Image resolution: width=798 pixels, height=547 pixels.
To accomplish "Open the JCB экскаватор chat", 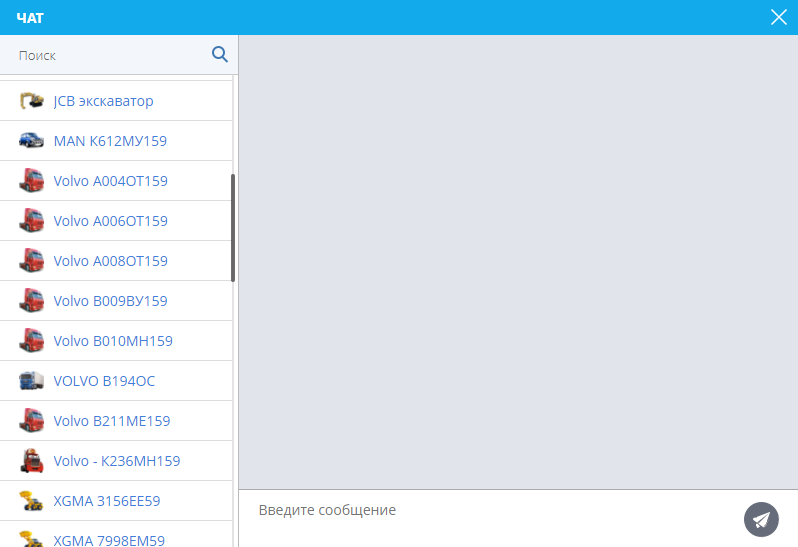I will point(103,101).
